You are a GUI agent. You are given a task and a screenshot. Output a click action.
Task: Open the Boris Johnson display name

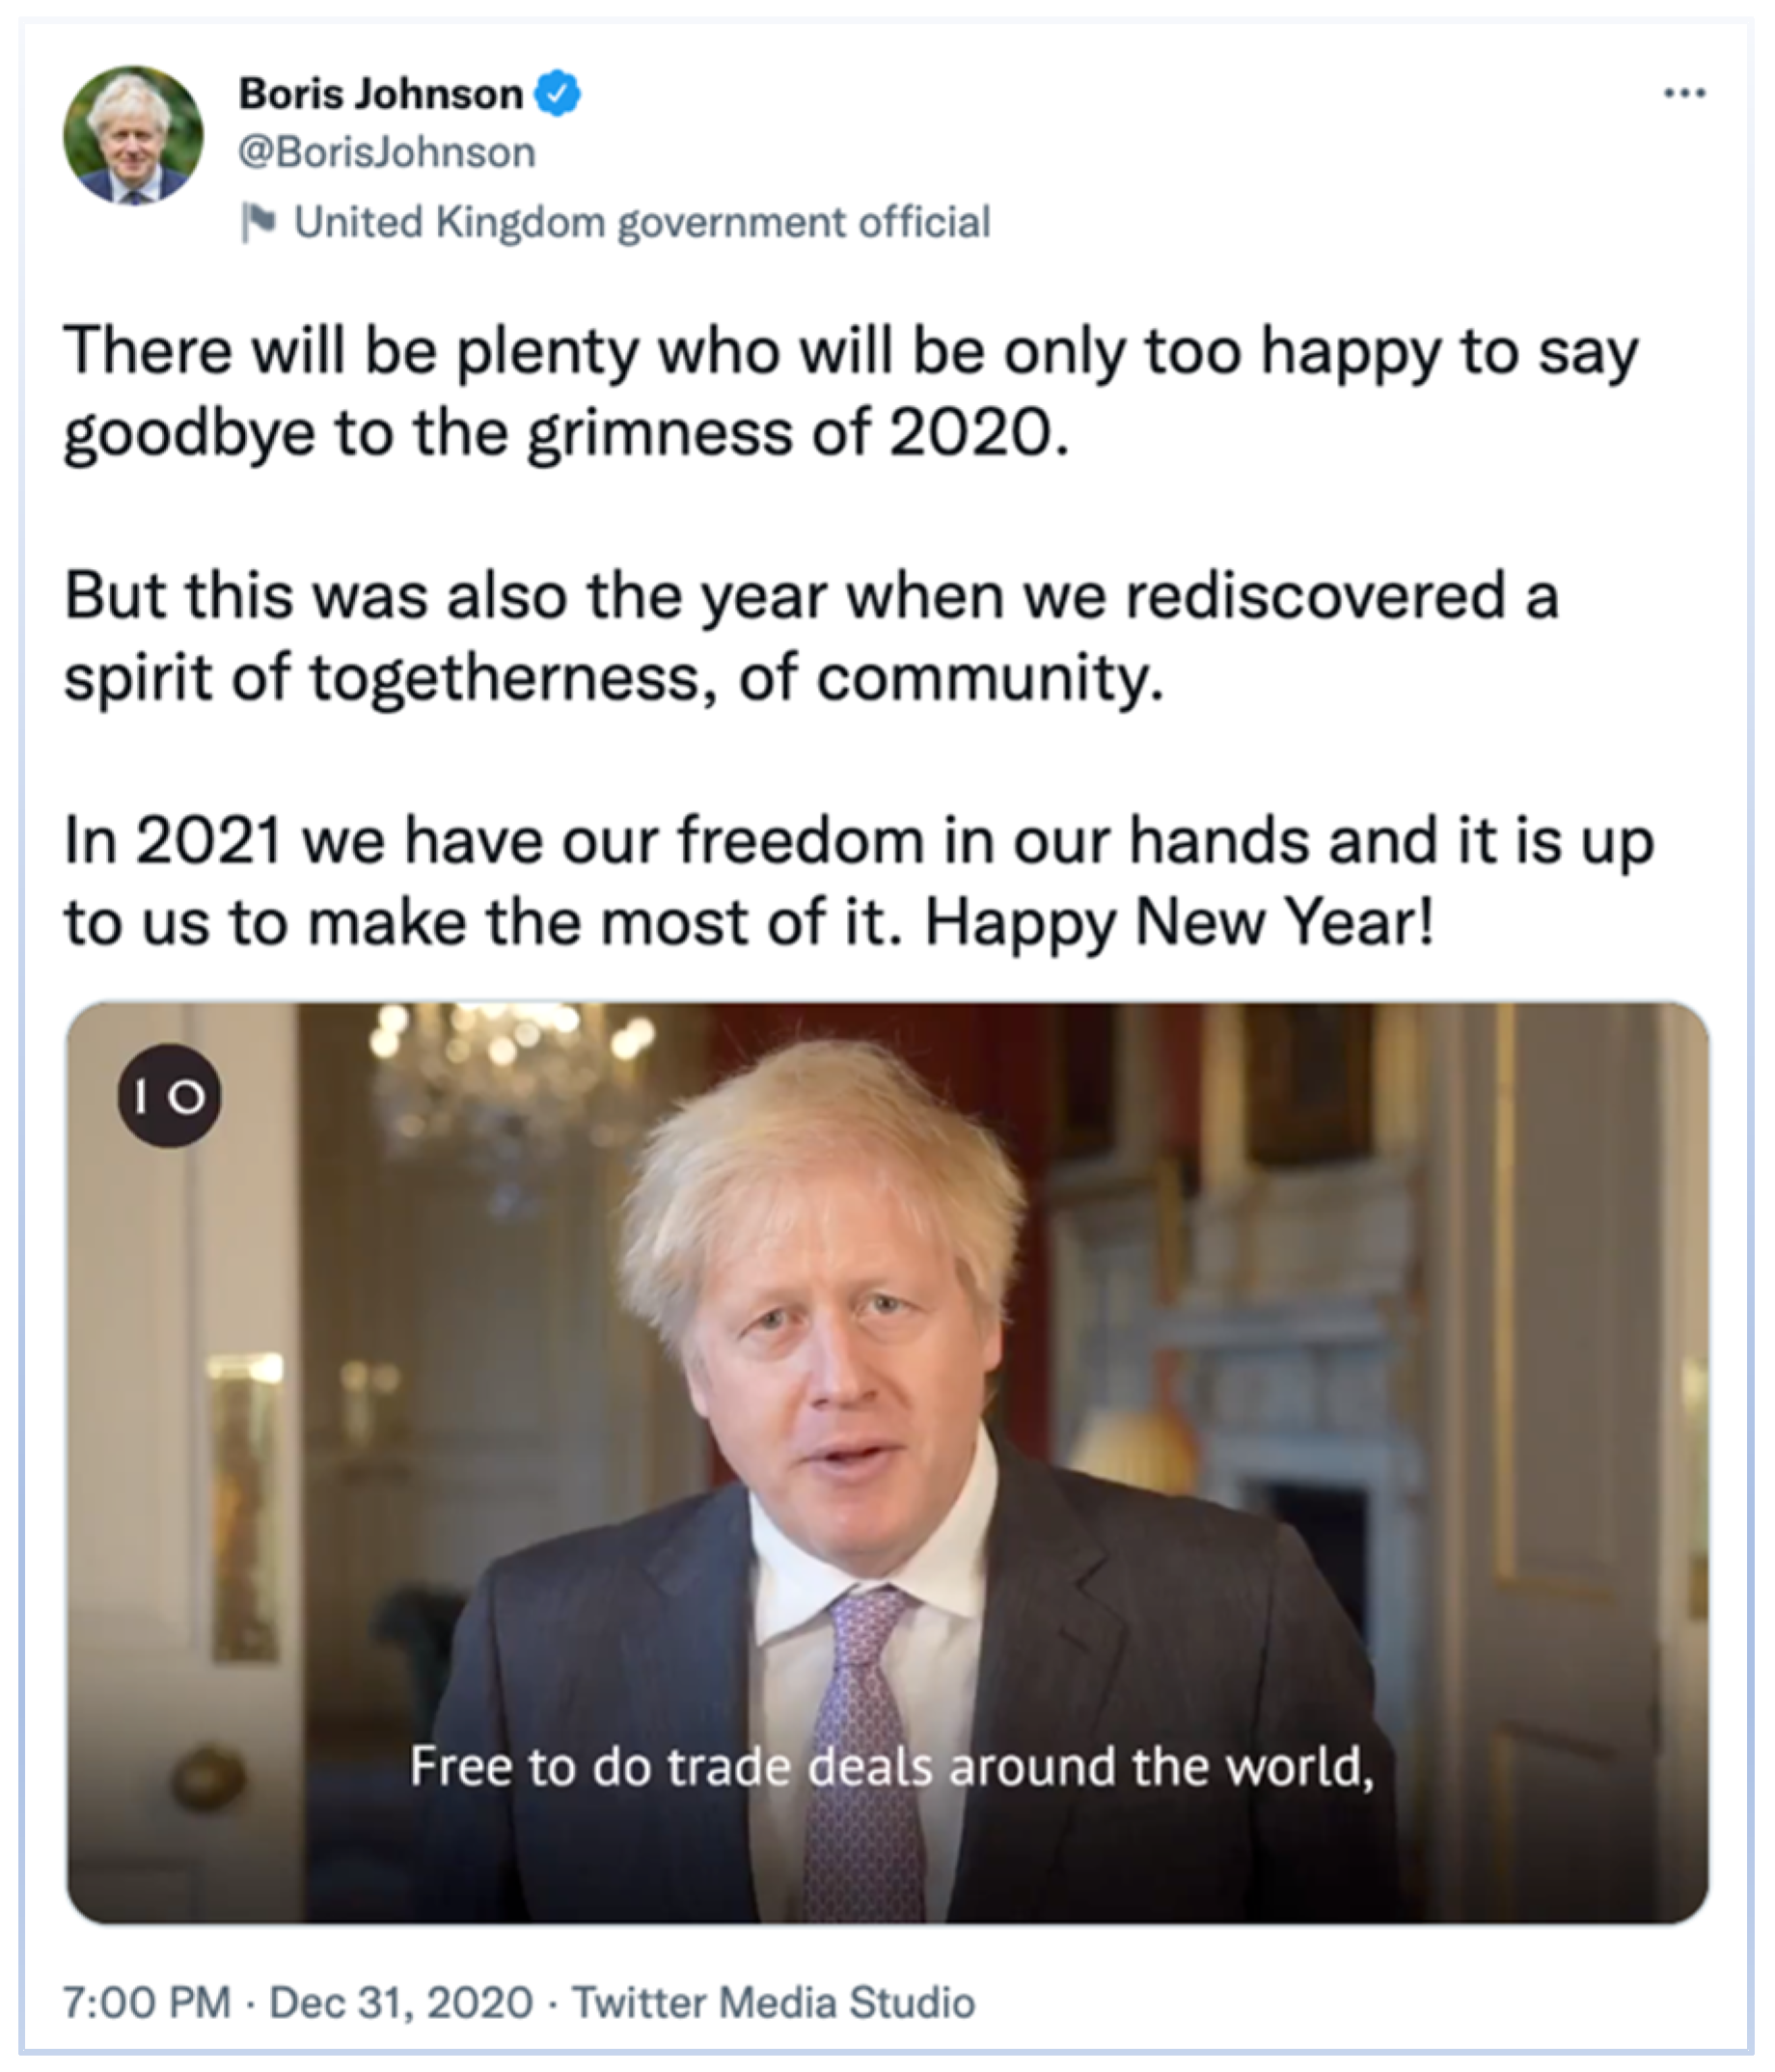click(x=380, y=94)
